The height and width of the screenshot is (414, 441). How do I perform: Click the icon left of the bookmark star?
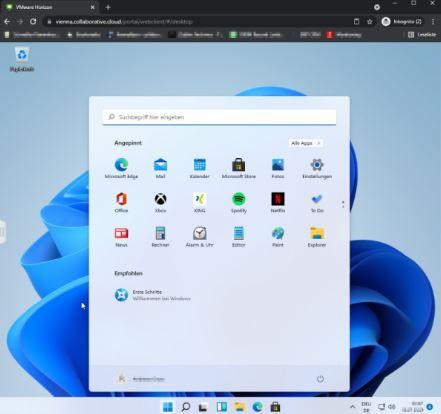356,22
